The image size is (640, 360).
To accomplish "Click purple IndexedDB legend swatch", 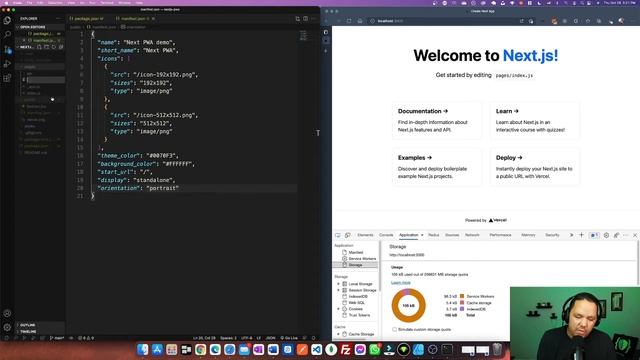I will 462,309.
